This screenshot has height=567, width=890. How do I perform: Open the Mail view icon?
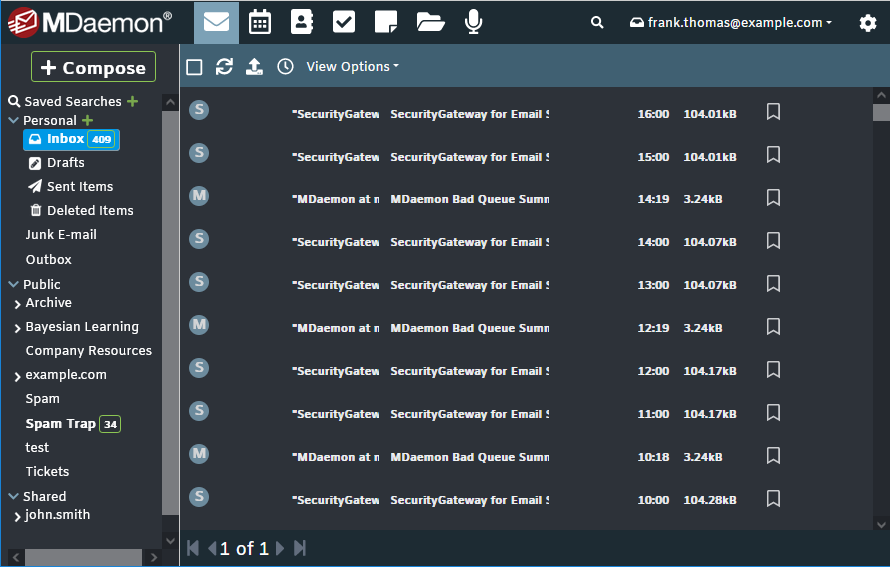216,22
